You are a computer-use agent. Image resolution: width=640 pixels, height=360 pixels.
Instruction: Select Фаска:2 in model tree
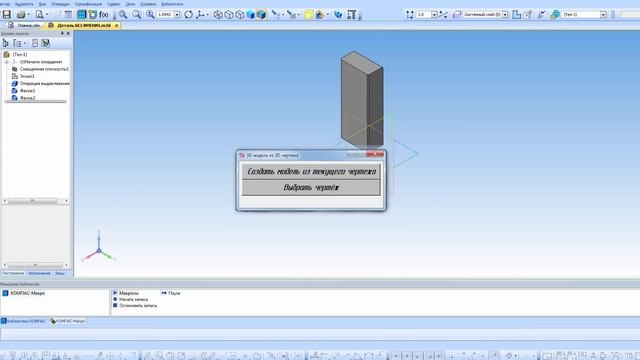tap(24, 98)
